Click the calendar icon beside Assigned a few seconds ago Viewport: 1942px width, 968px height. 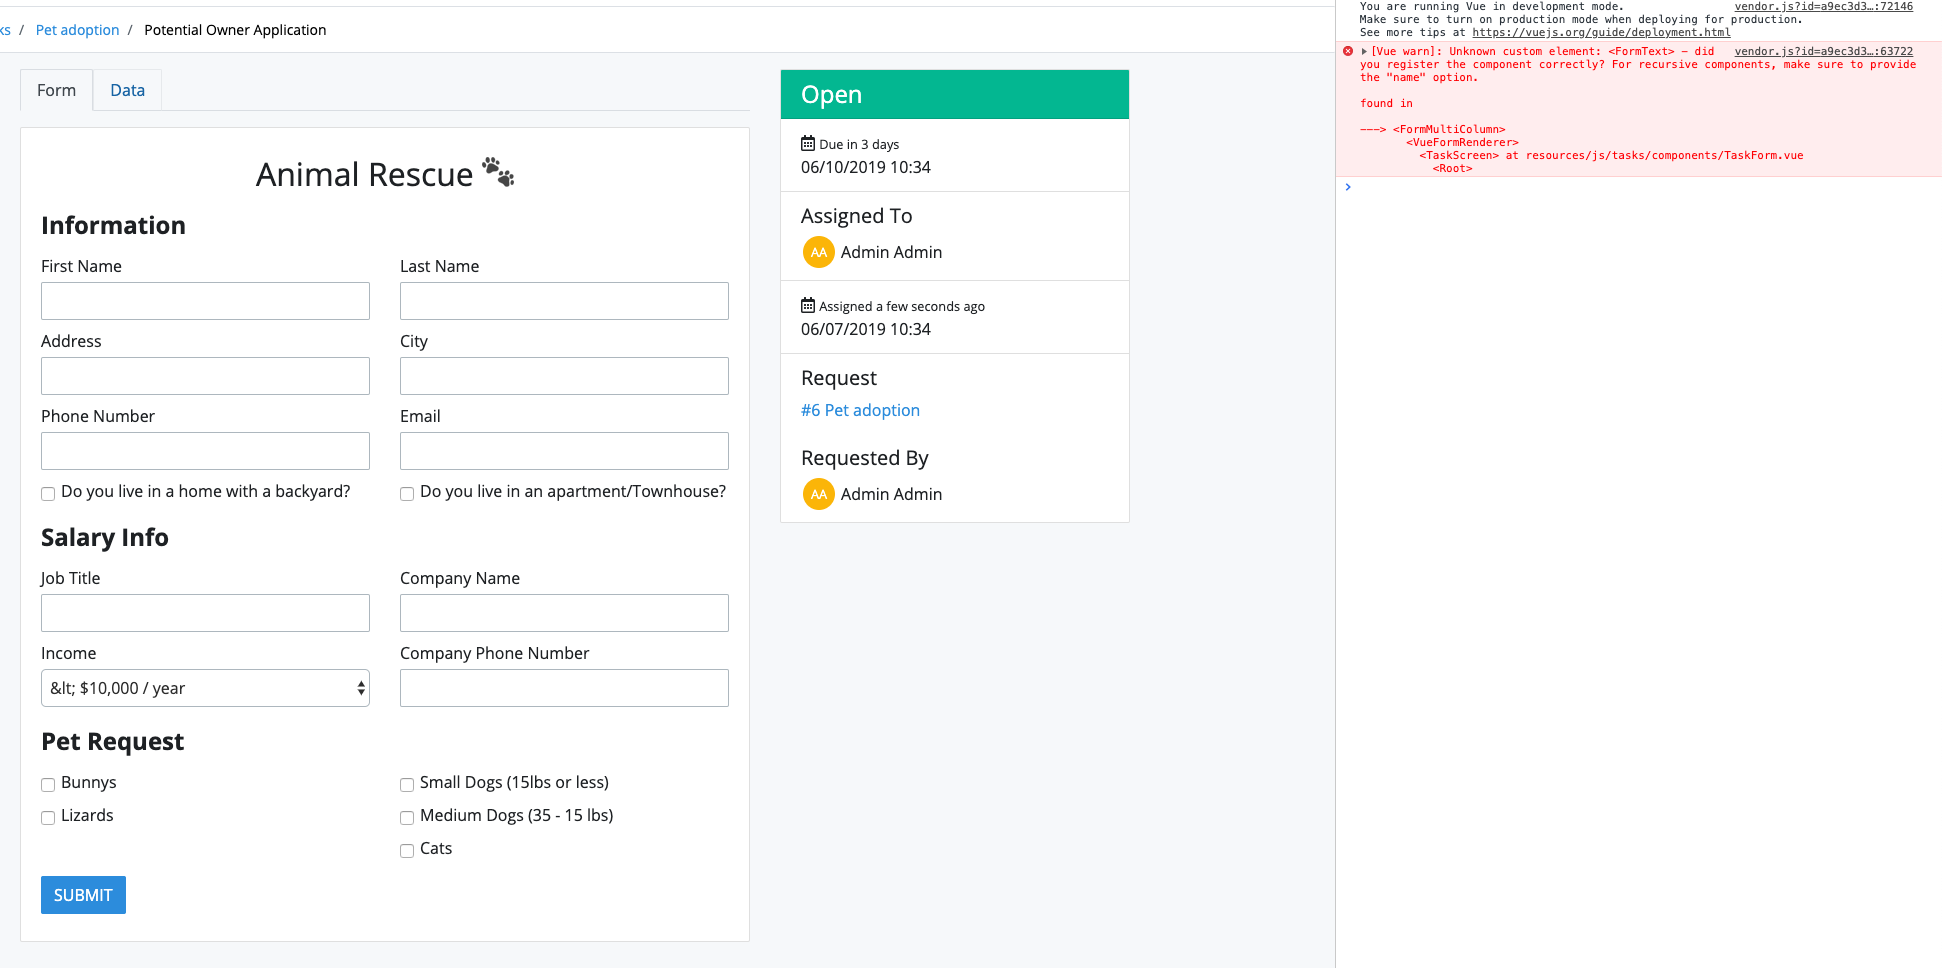[808, 306]
